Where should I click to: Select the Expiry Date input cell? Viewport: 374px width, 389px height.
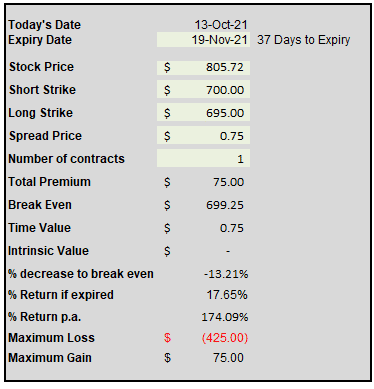[x=203, y=40]
